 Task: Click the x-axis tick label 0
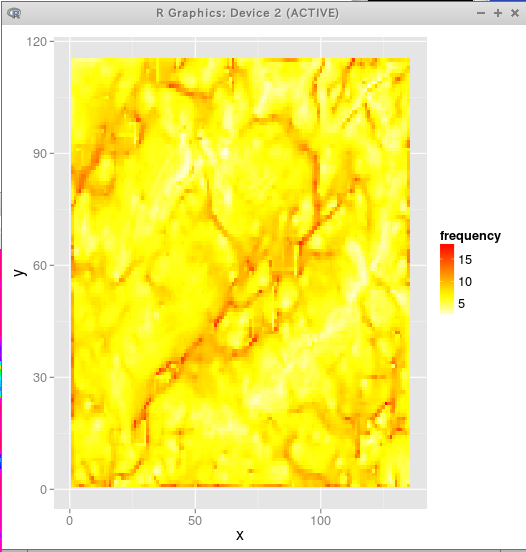[70, 521]
